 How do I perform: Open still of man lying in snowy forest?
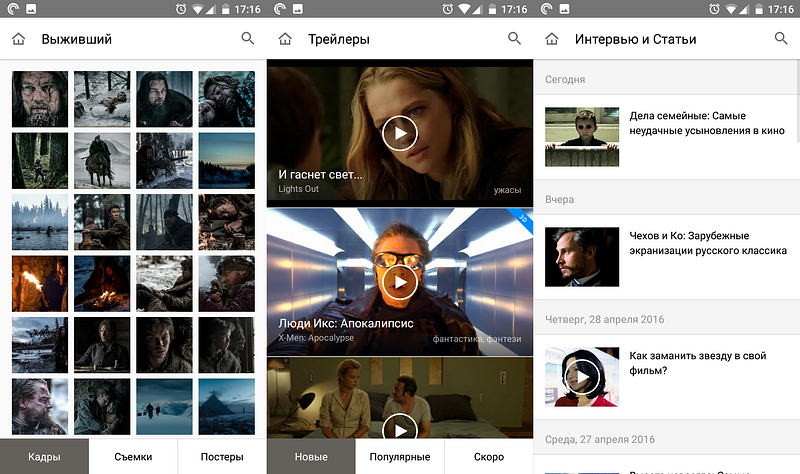(x=102, y=99)
